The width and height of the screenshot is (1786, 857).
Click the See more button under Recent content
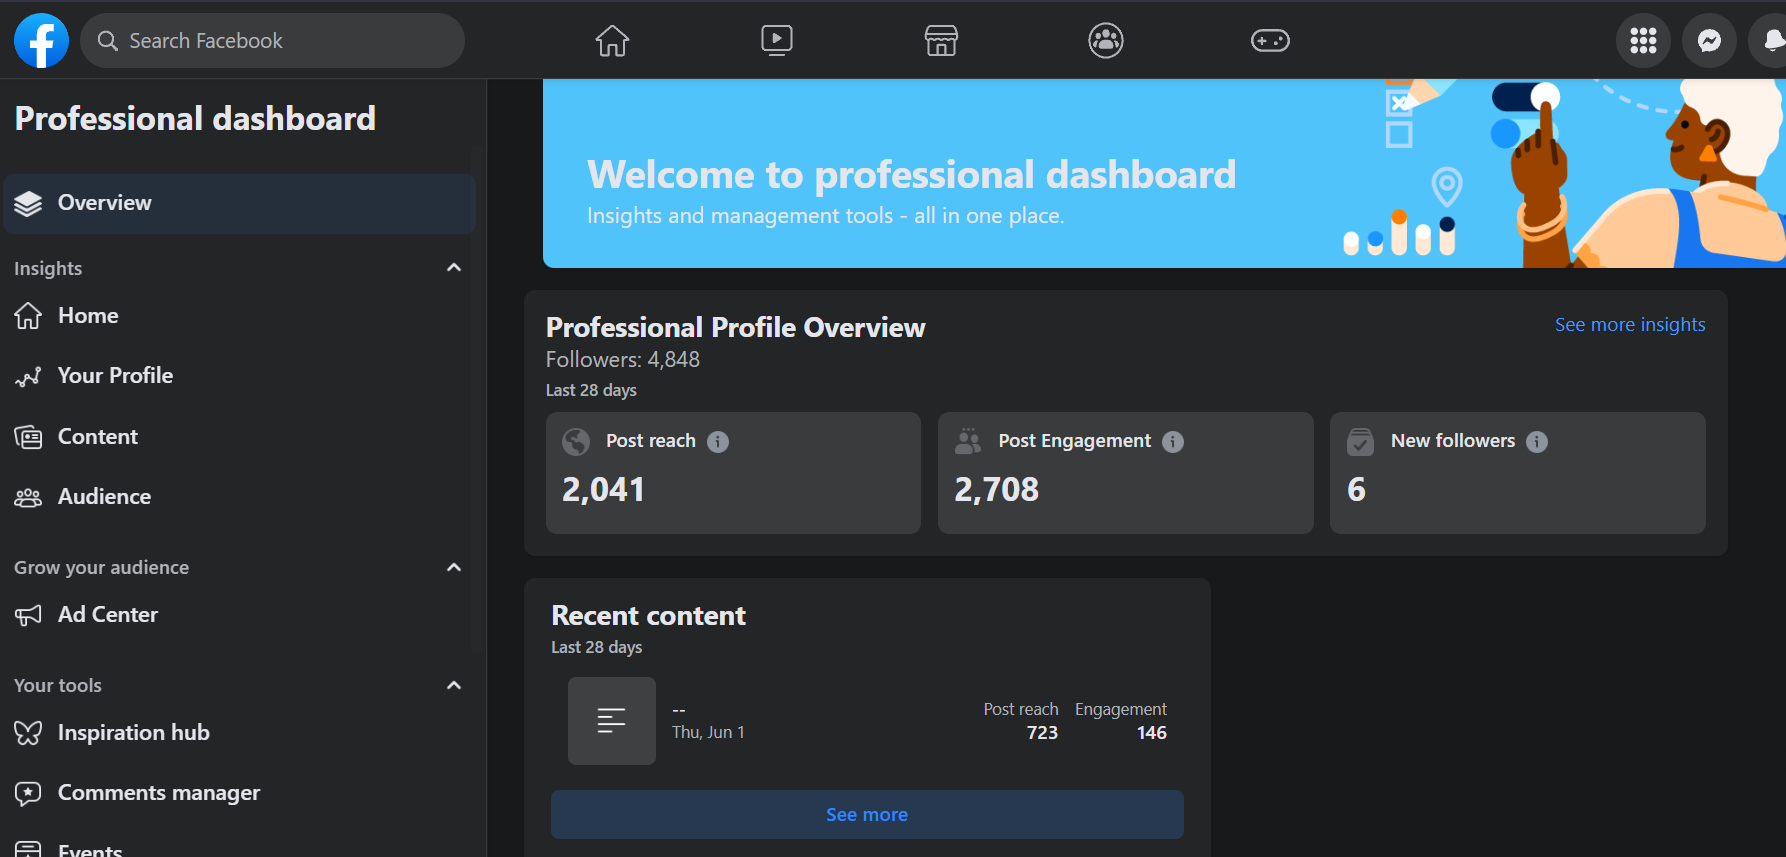tap(867, 815)
